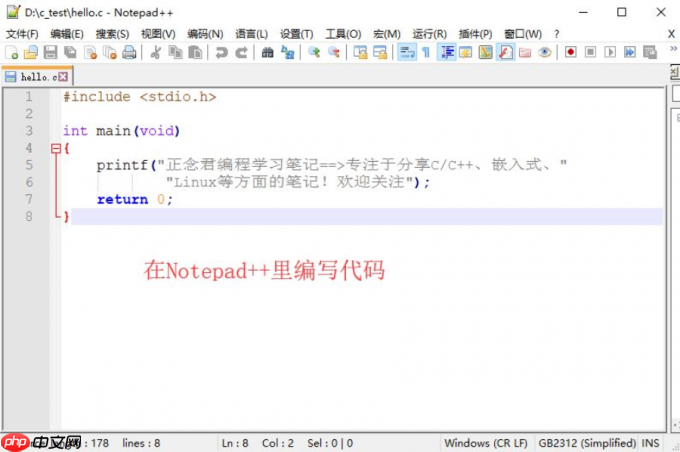680x452 pixels.
Task: Open the 设置(T) menu
Action: click(x=297, y=34)
